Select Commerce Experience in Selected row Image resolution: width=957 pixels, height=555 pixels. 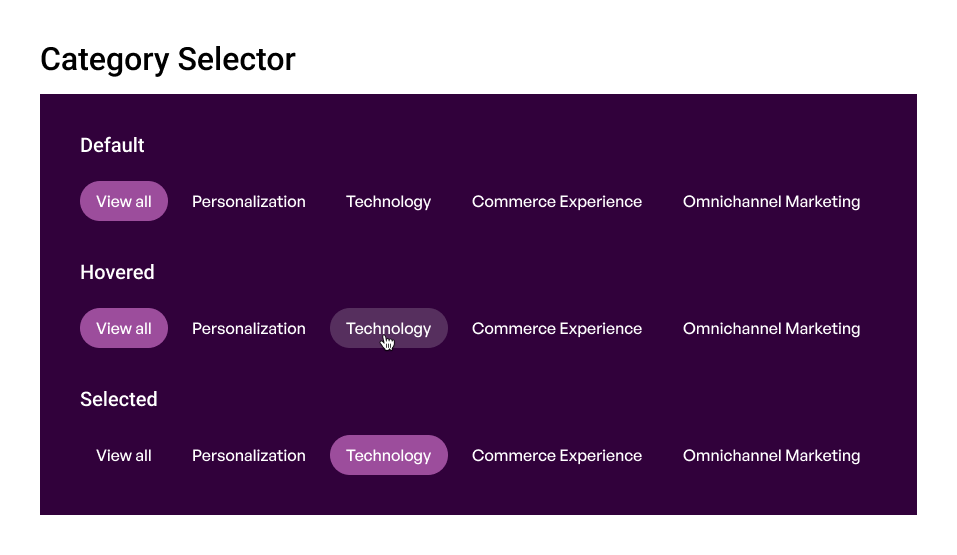click(x=557, y=455)
